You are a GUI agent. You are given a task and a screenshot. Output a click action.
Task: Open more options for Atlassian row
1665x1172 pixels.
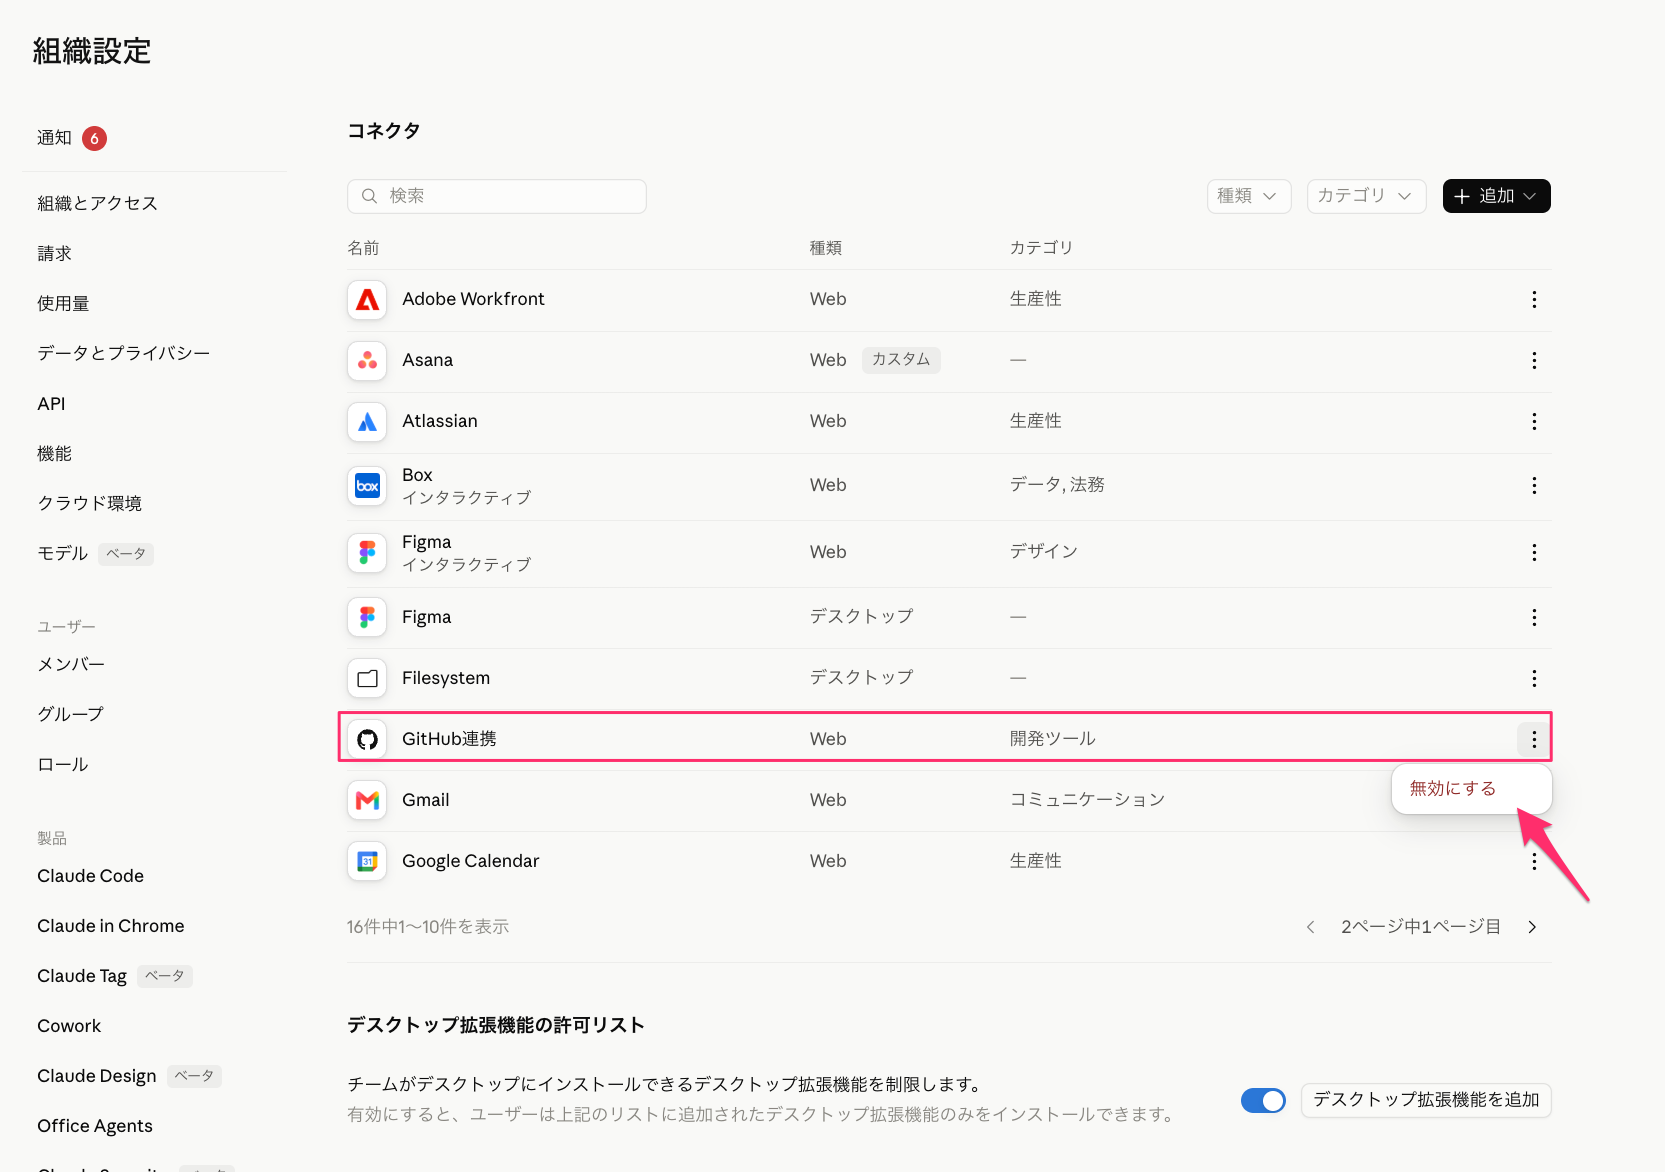coord(1534,422)
